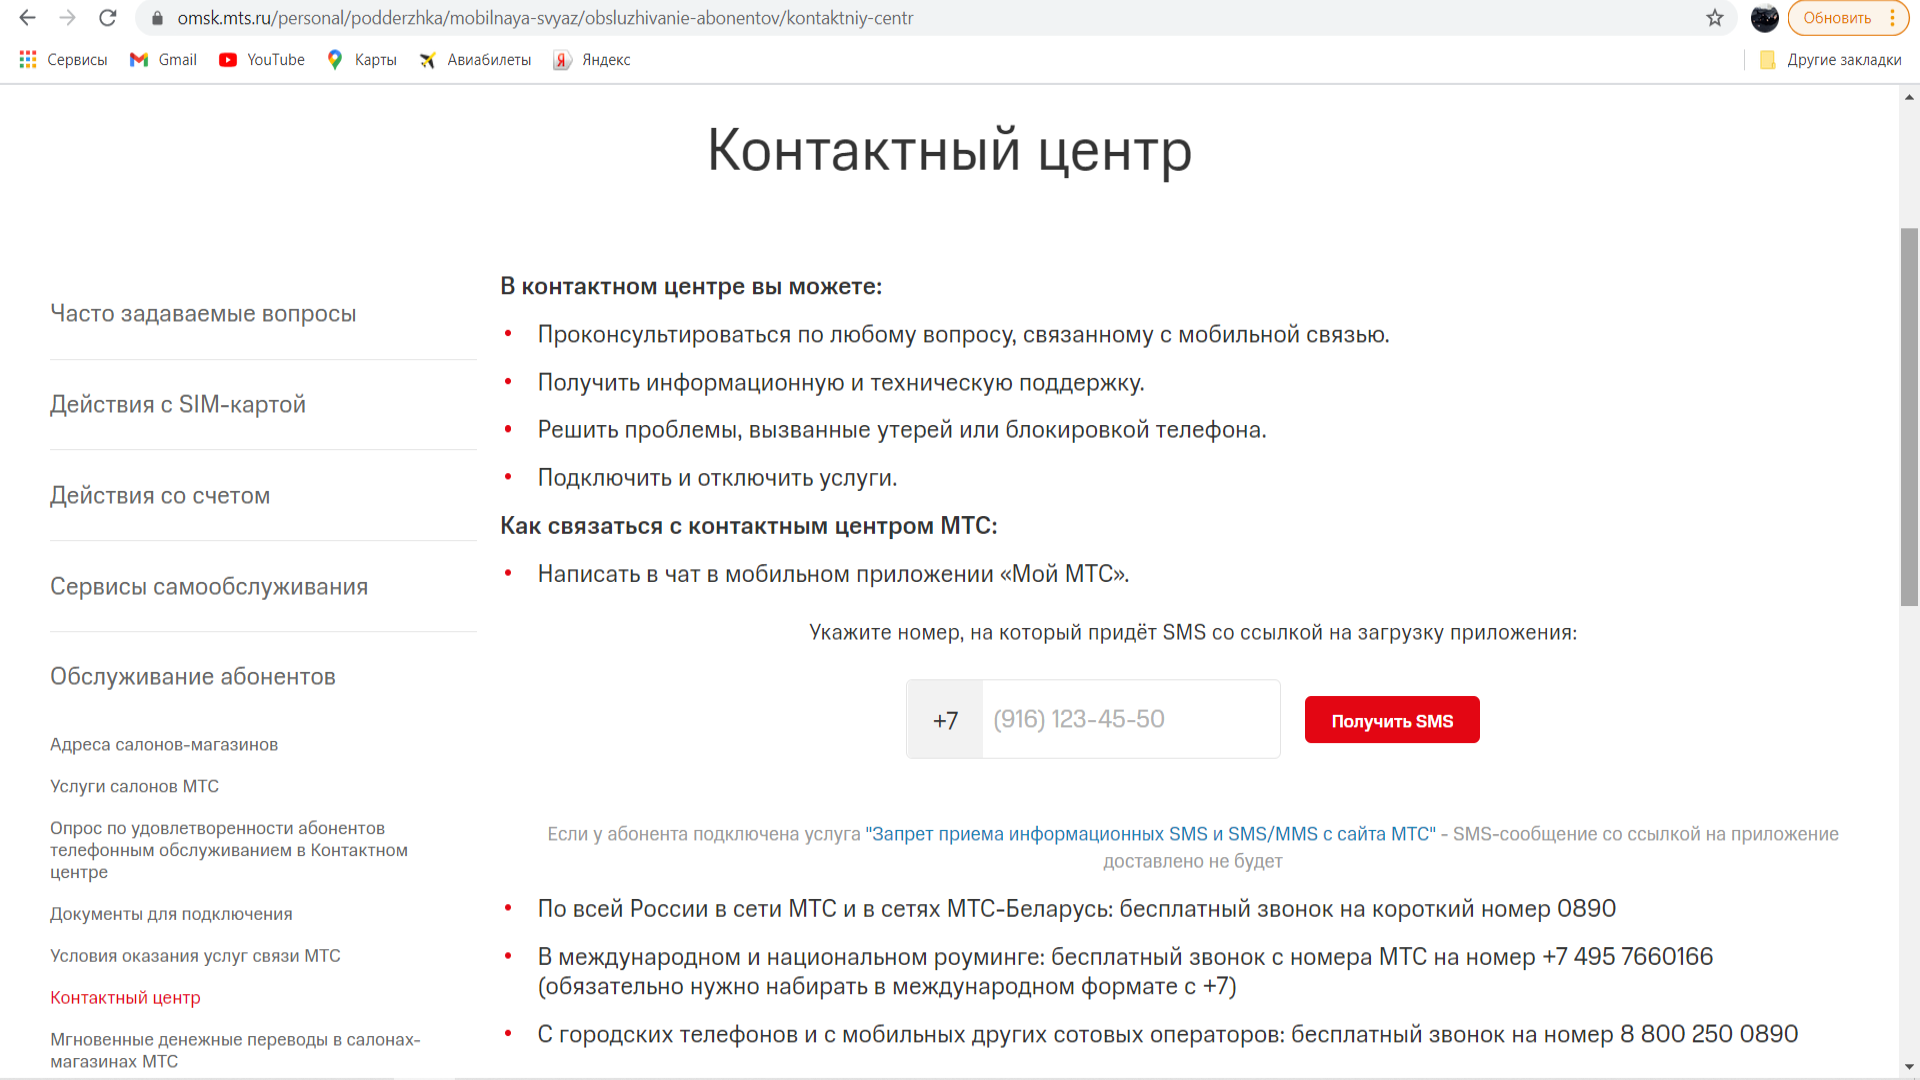Open the browser profile avatar

click(1764, 18)
